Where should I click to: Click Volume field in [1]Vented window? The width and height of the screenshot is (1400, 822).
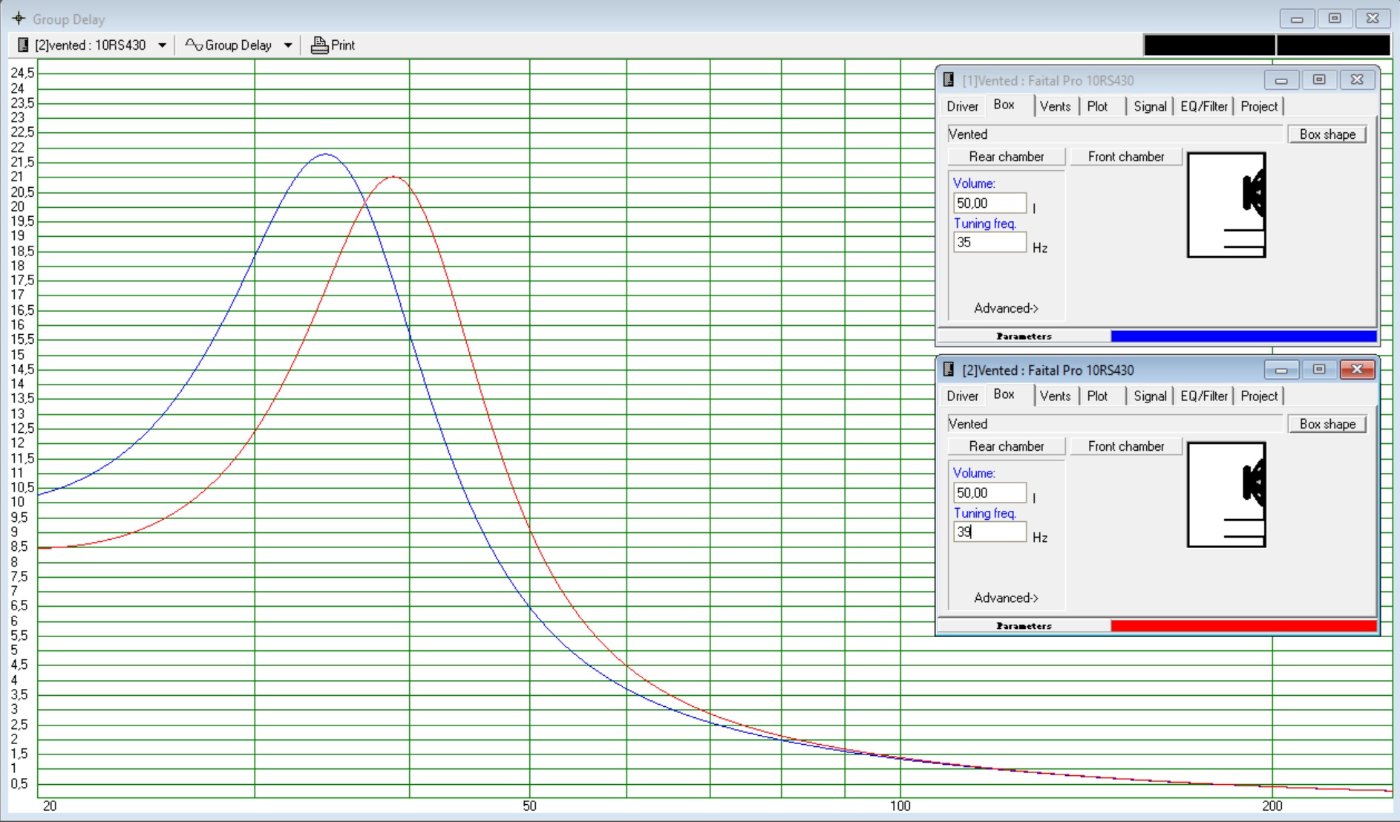(x=990, y=203)
